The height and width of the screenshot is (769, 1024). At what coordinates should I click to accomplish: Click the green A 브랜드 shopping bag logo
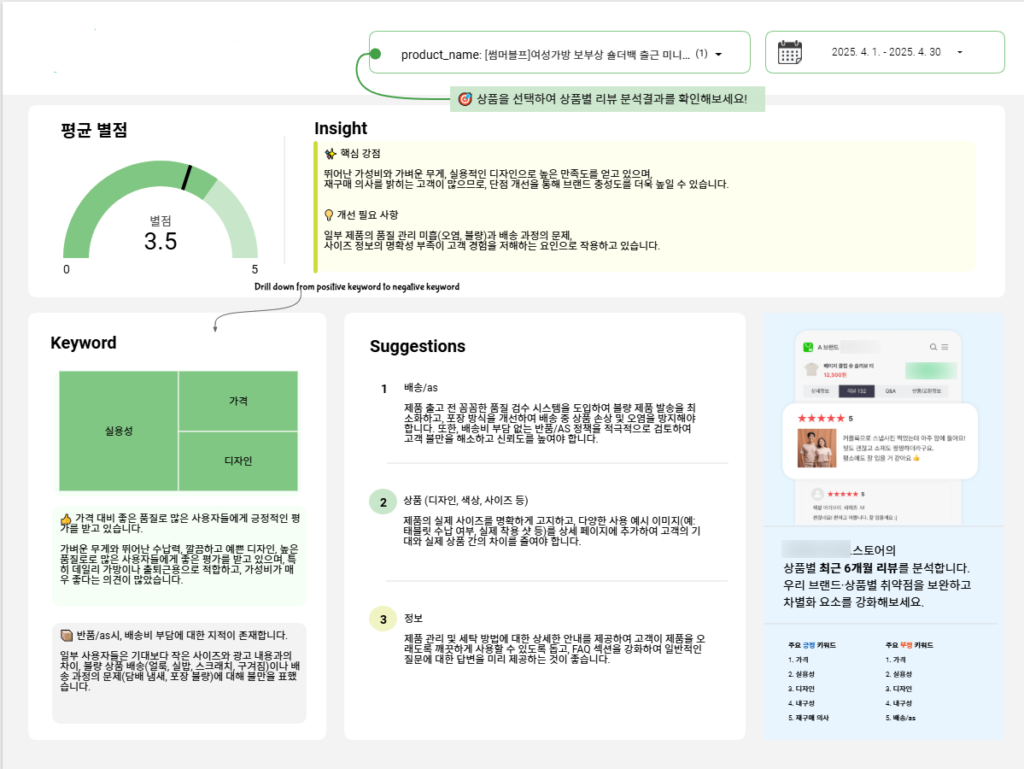[x=806, y=347]
